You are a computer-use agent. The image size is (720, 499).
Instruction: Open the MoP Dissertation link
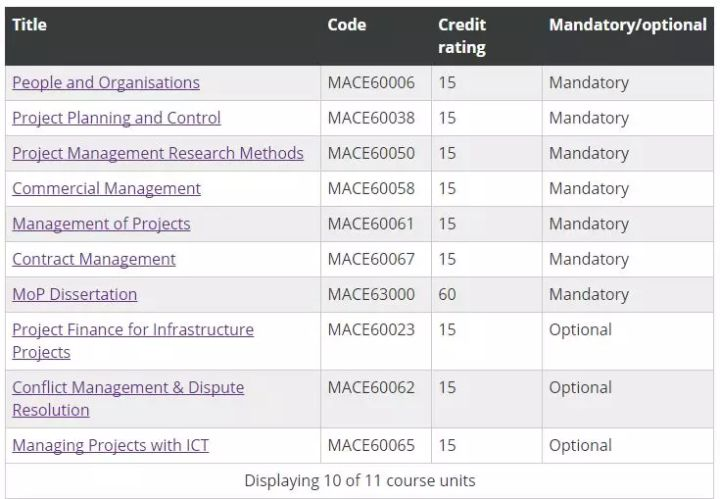tap(75, 294)
